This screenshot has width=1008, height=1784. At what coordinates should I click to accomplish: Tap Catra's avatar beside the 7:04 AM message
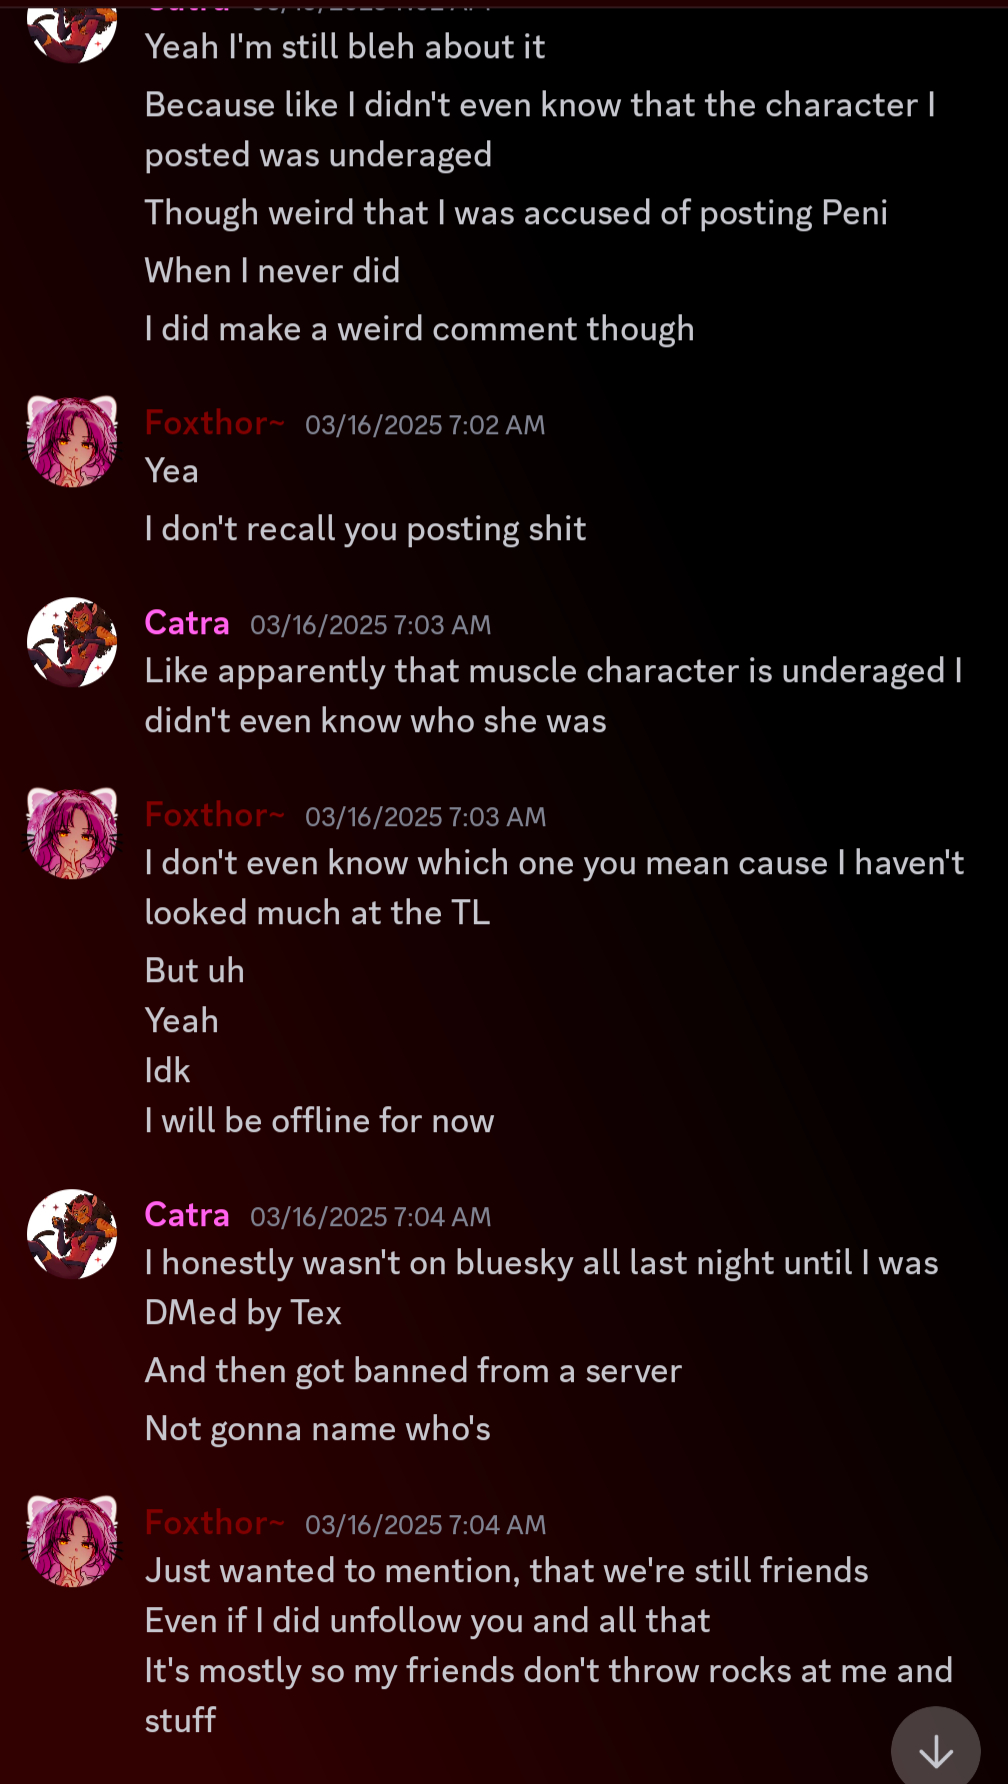coord(72,1234)
